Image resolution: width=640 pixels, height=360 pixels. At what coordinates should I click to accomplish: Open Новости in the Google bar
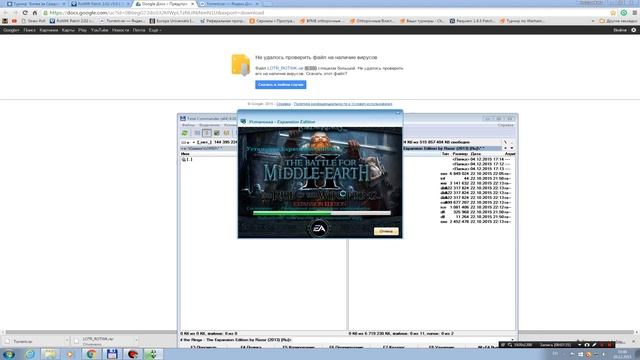[x=120, y=30]
